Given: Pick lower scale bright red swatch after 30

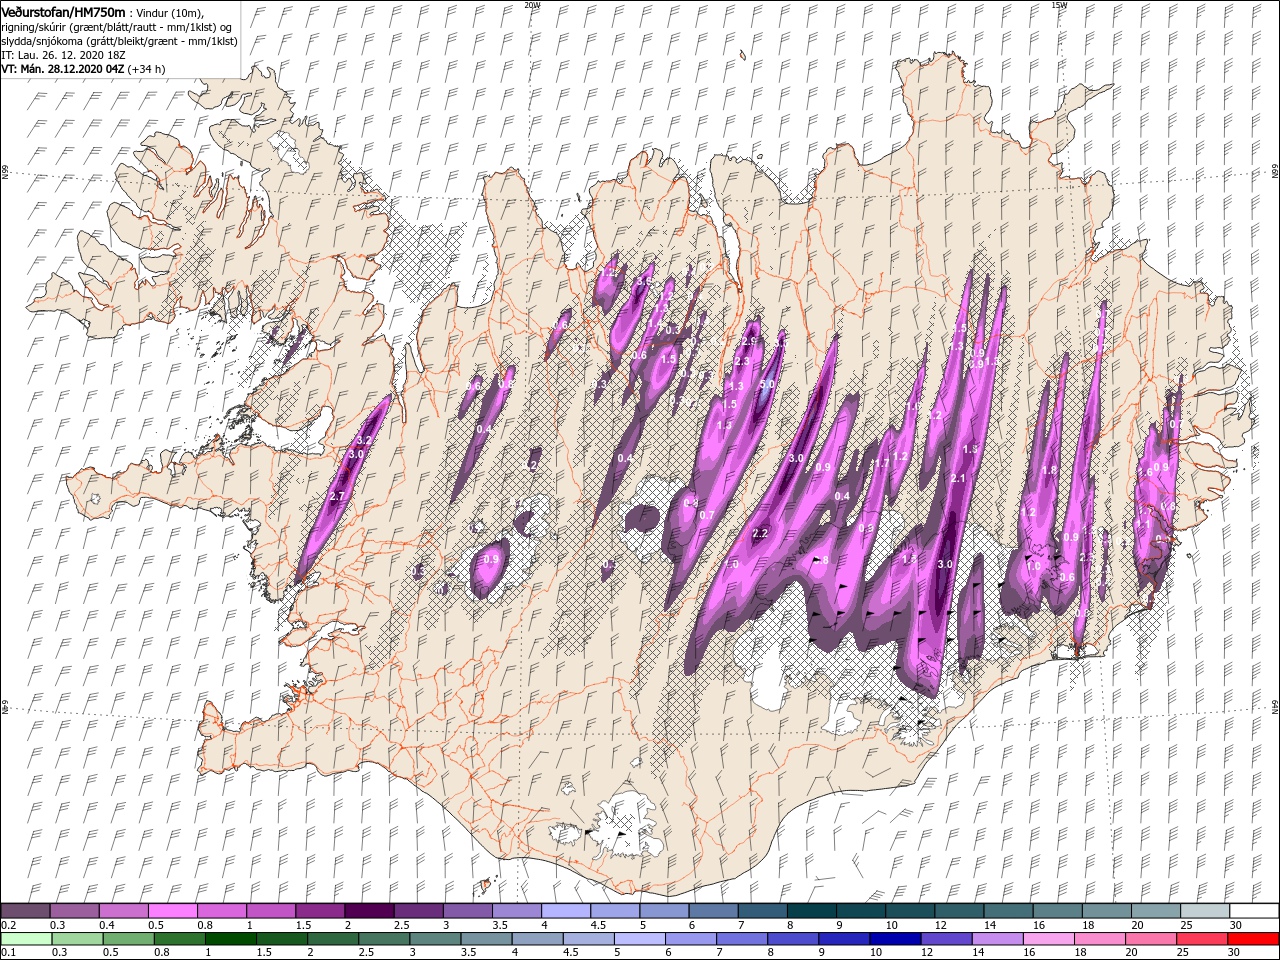Looking at the screenshot, I should [1253, 939].
